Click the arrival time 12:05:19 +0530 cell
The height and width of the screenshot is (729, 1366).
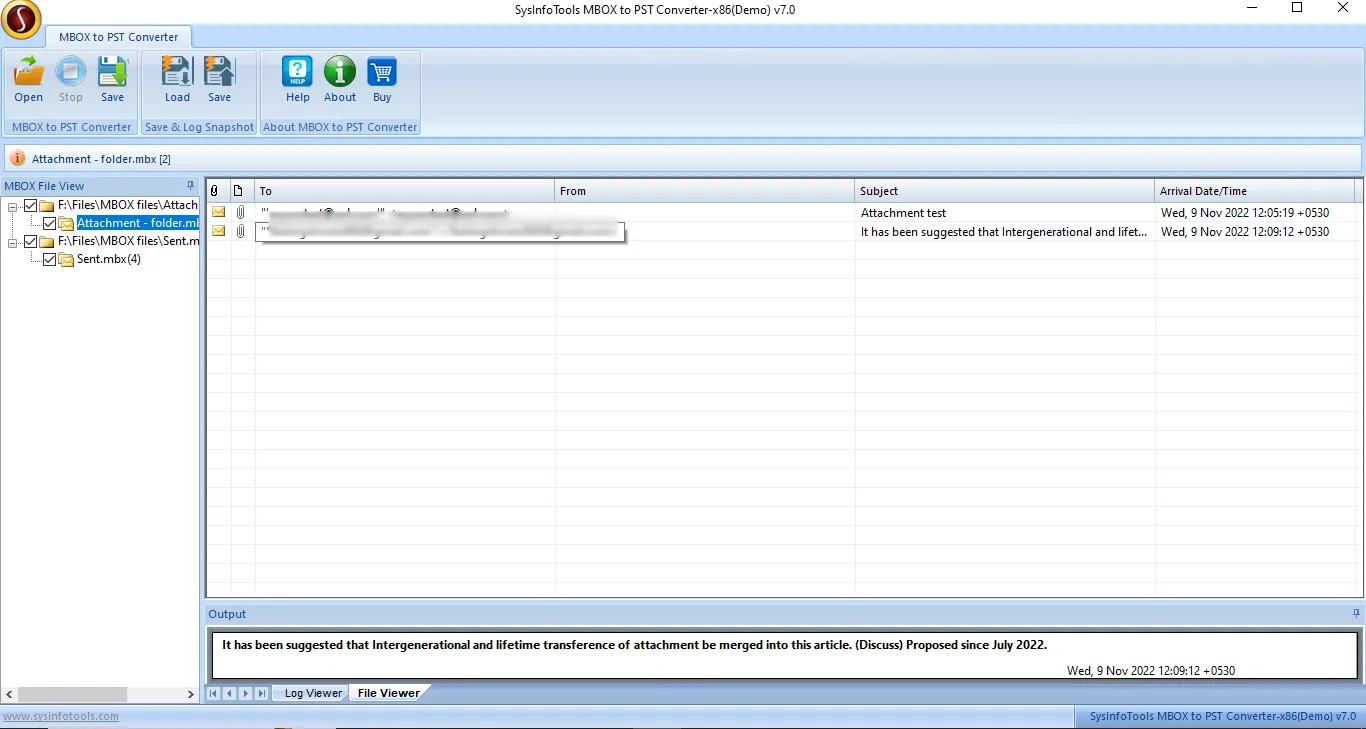pos(1245,213)
